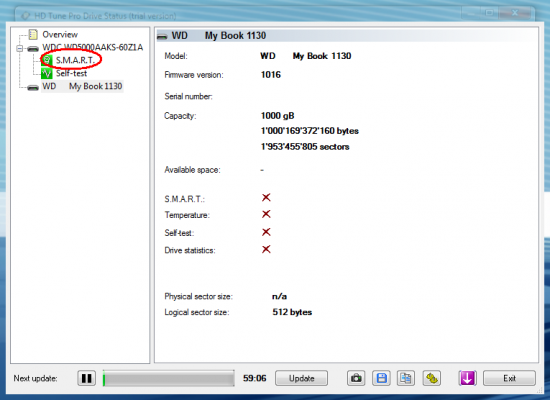Click the Serial number label

pos(188,96)
